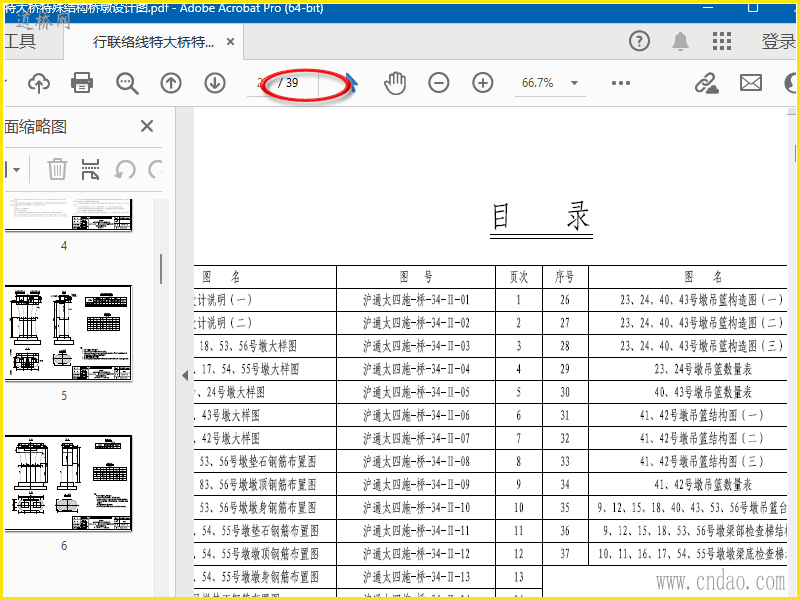Click the row 18、53、56号墩大样图

(x=265, y=346)
